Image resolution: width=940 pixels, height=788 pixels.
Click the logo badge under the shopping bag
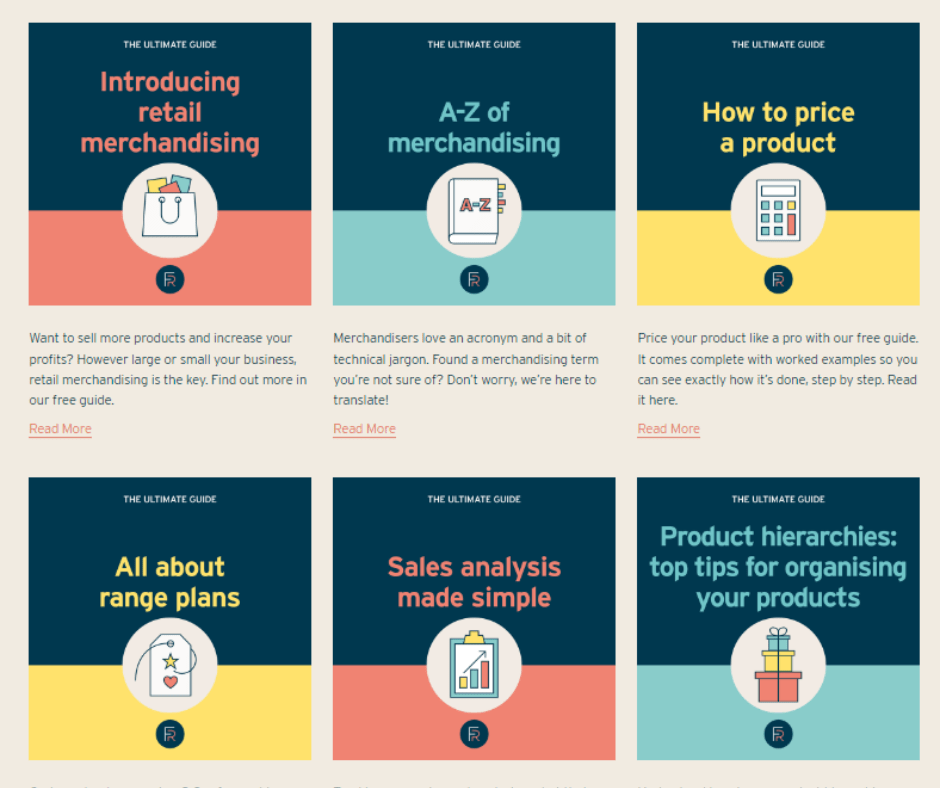click(170, 280)
